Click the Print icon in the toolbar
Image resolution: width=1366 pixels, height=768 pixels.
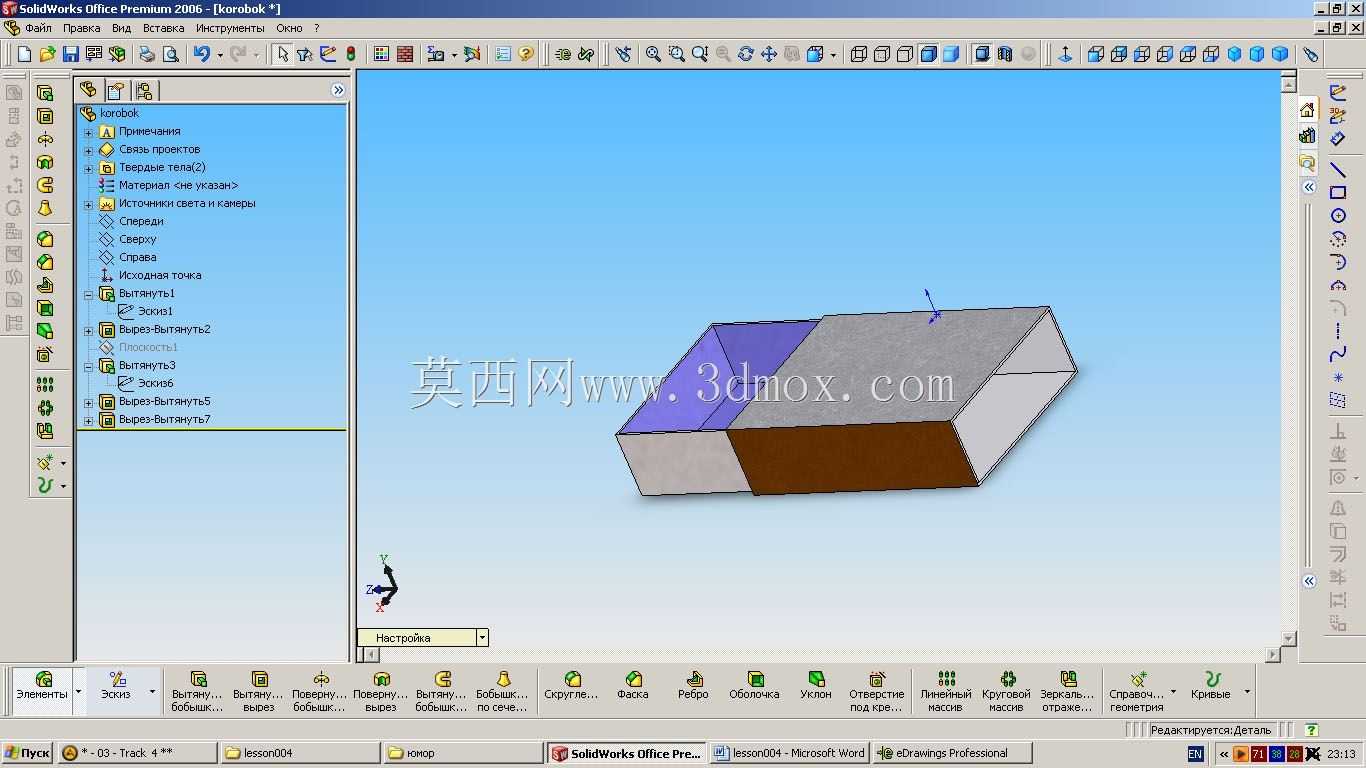[147, 54]
